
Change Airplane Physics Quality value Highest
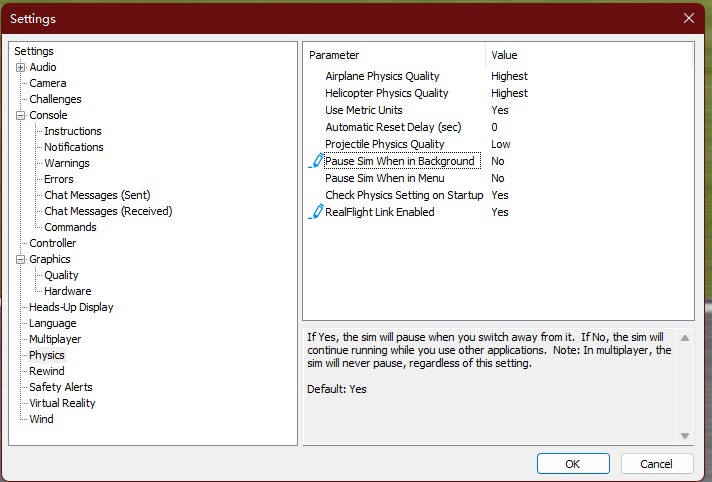[x=509, y=76]
